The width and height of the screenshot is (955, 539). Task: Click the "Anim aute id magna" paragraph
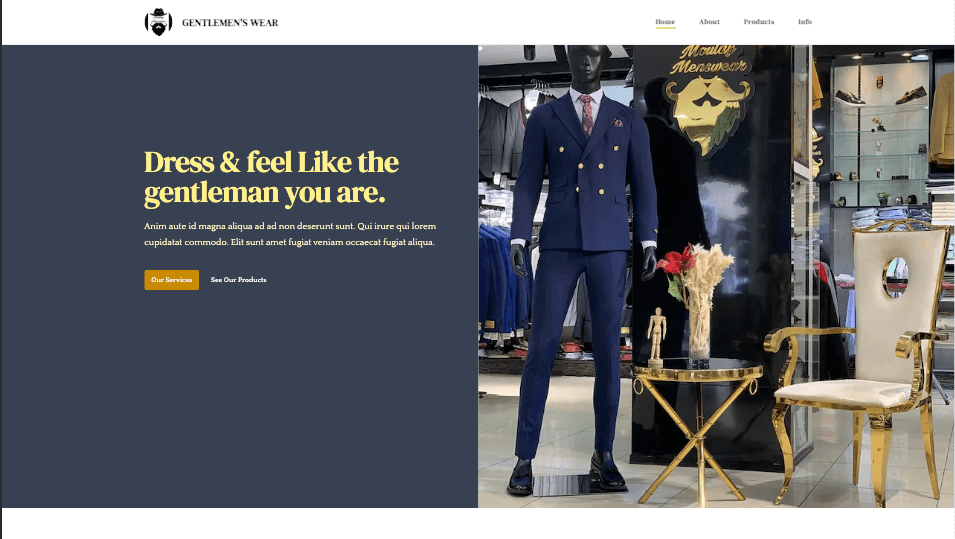(290, 234)
